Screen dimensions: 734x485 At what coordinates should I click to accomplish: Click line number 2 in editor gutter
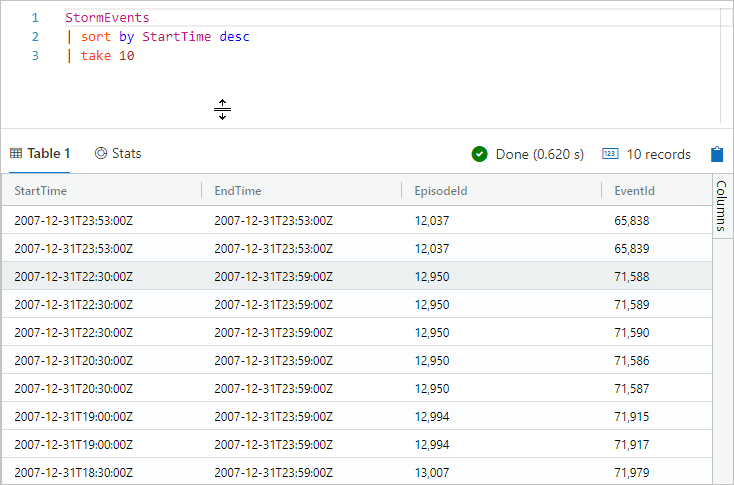[x=35, y=37]
